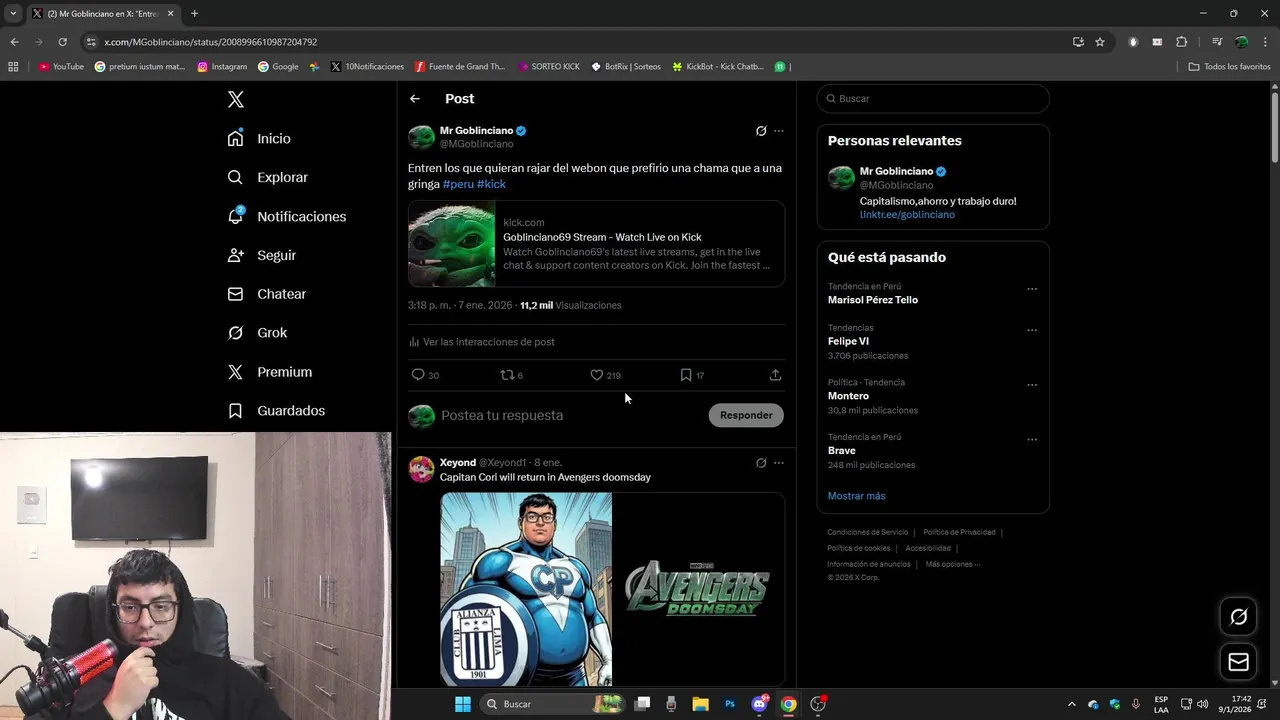Like the post with 219 likes
This screenshot has height=720, width=1280.
pos(605,375)
